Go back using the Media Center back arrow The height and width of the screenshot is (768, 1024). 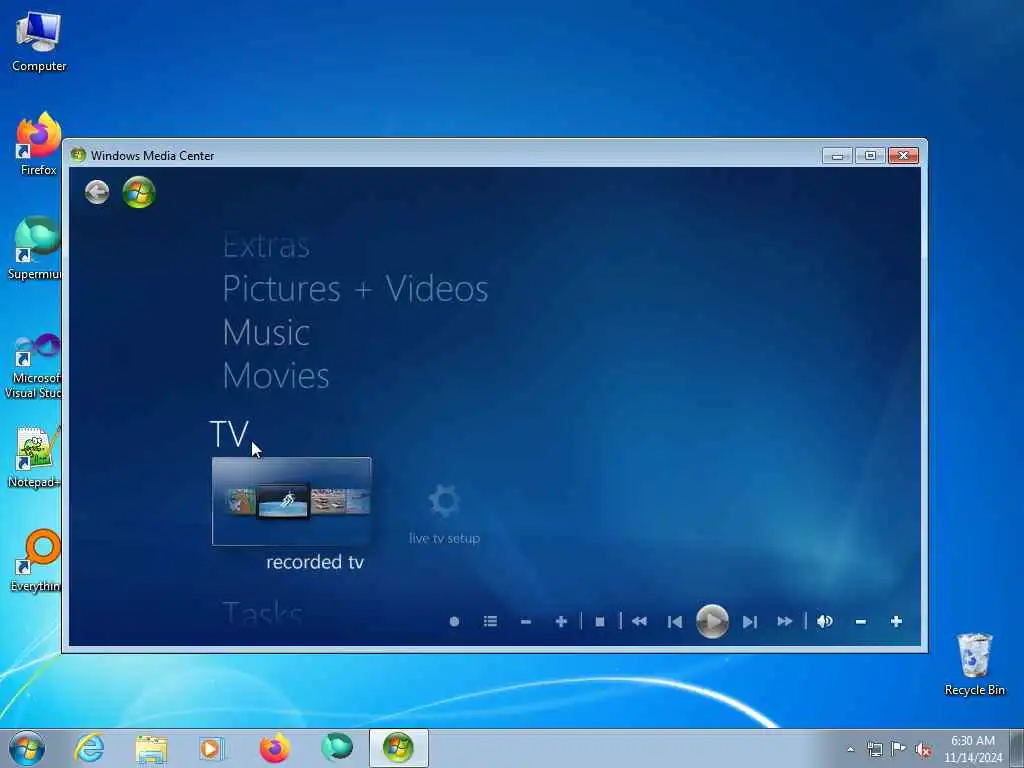(97, 192)
